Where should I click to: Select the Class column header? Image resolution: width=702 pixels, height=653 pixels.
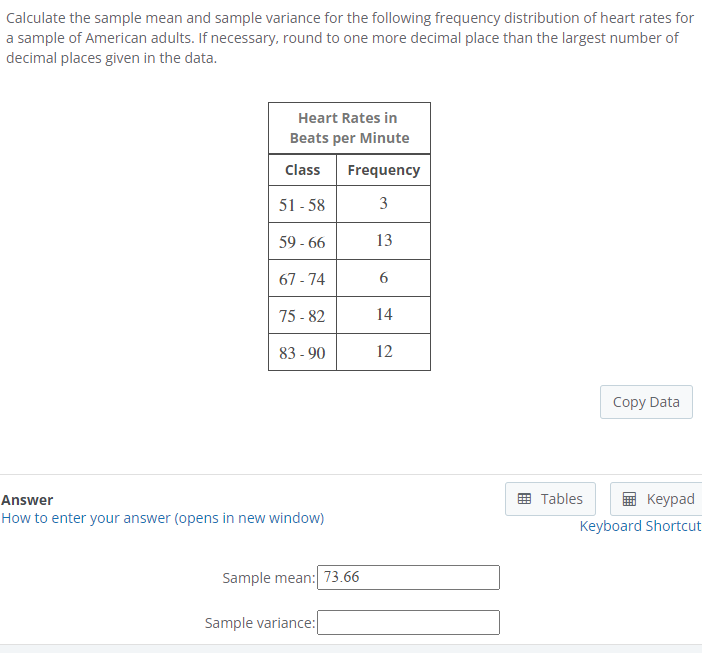tap(302, 170)
